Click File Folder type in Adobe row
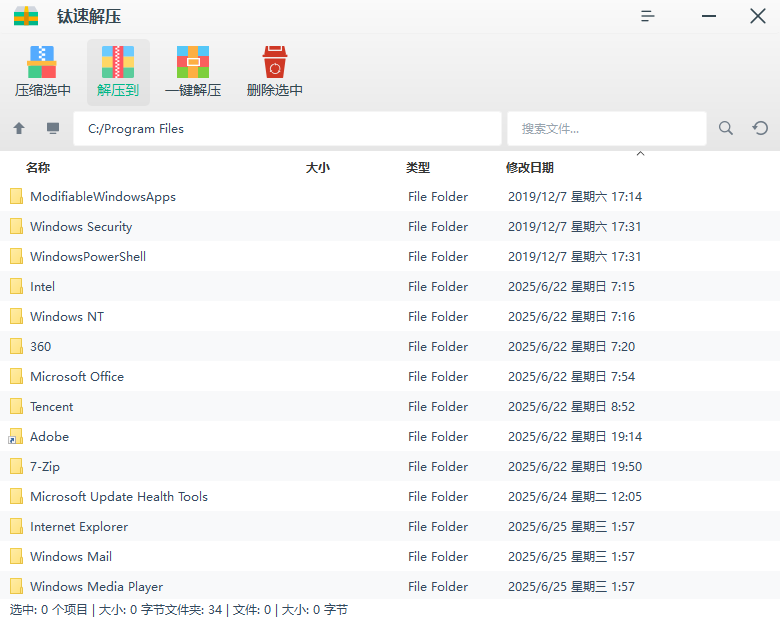 [x=438, y=436]
